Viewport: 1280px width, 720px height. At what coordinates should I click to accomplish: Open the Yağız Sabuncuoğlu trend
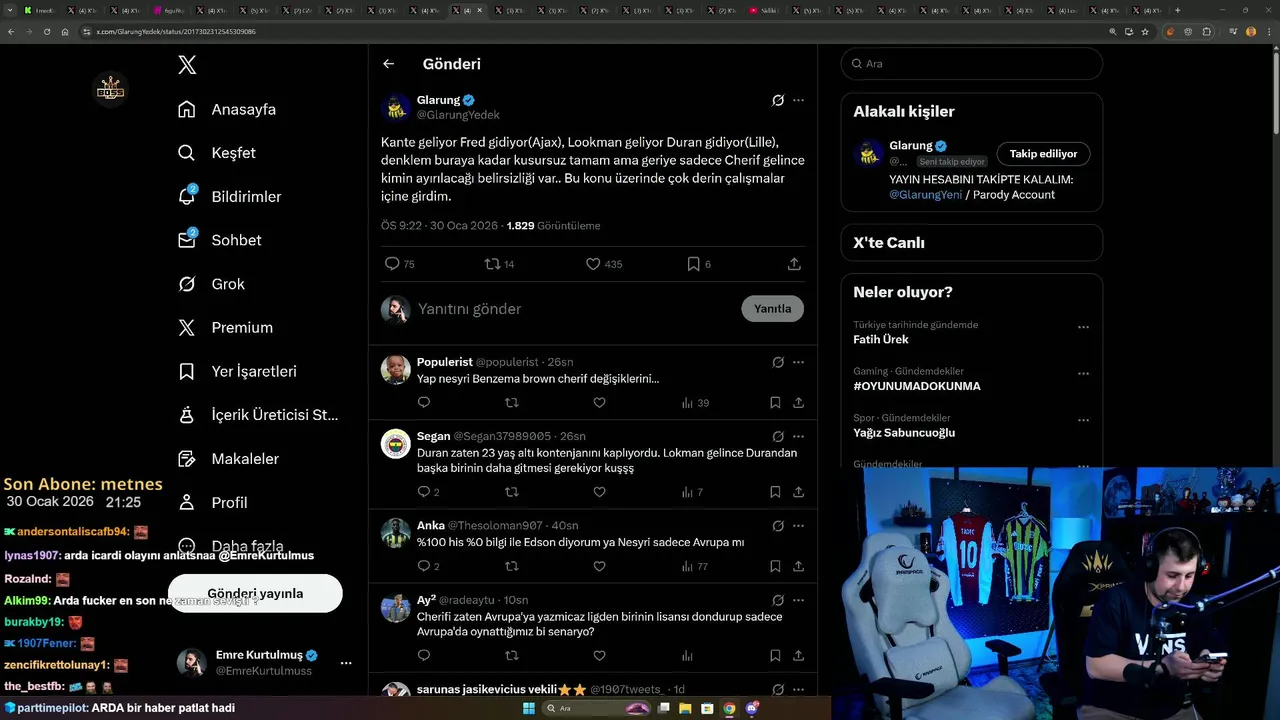(904, 433)
